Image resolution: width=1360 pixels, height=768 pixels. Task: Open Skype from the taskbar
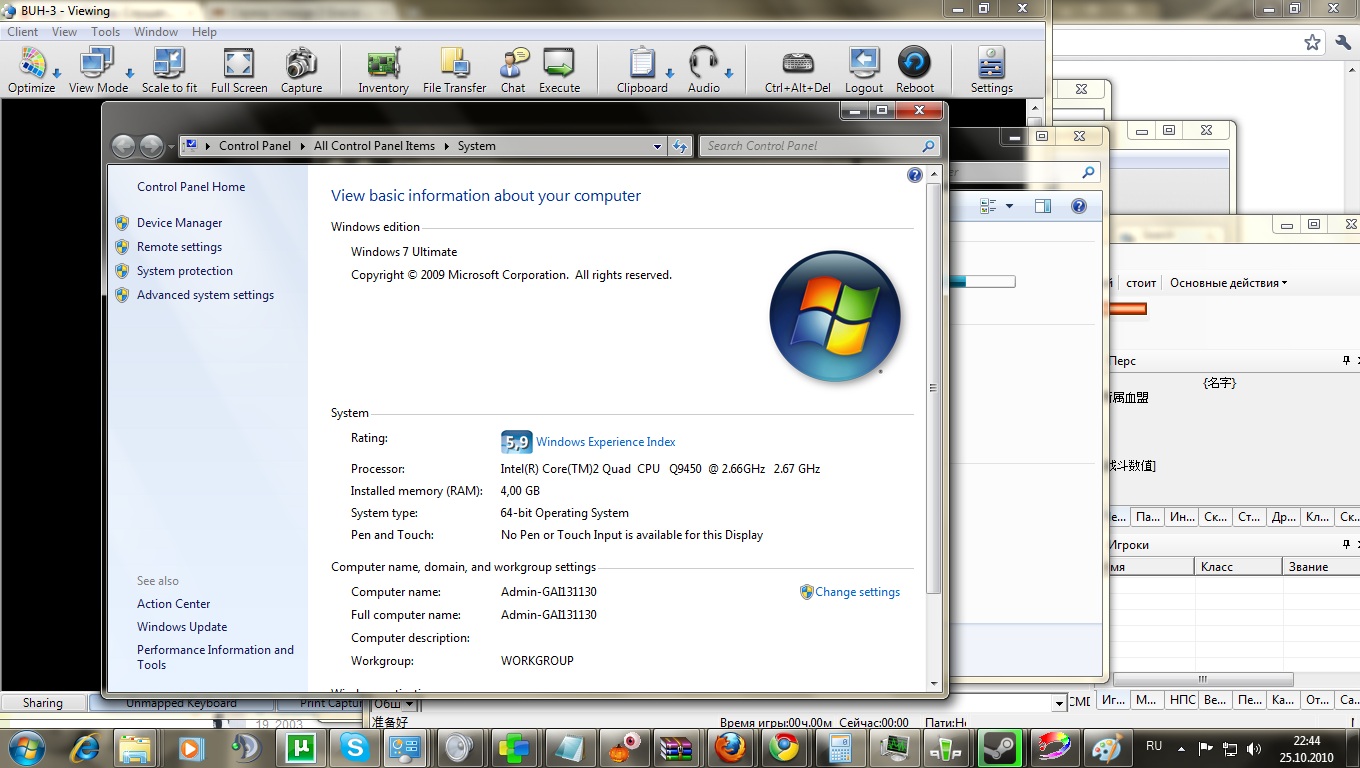(x=354, y=747)
